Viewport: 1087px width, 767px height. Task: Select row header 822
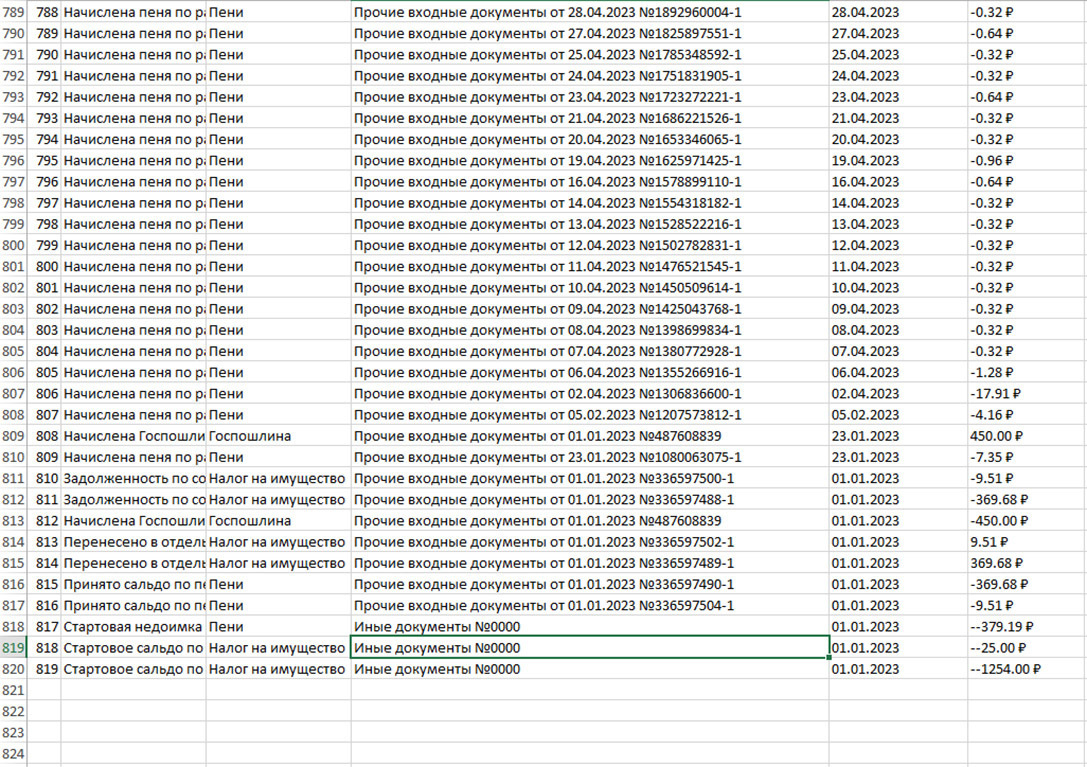pyautogui.click(x=12, y=712)
